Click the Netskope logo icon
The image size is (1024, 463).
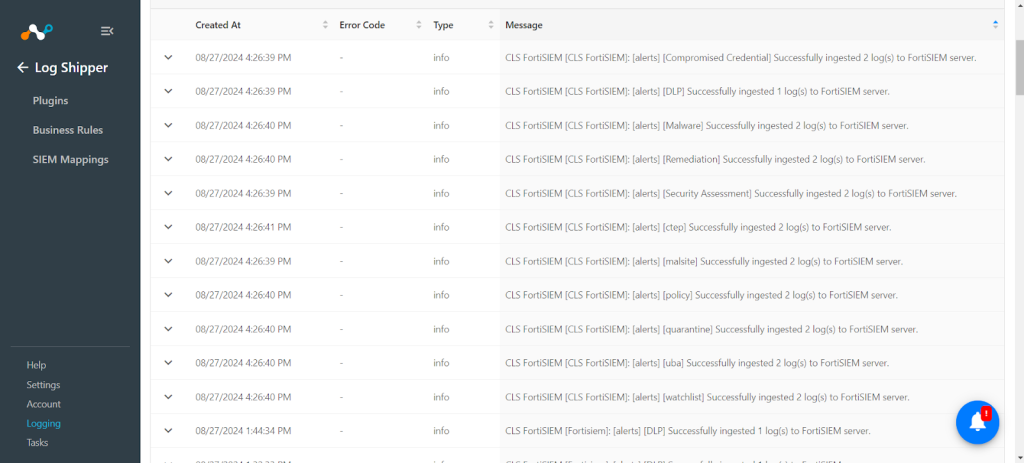pos(37,31)
